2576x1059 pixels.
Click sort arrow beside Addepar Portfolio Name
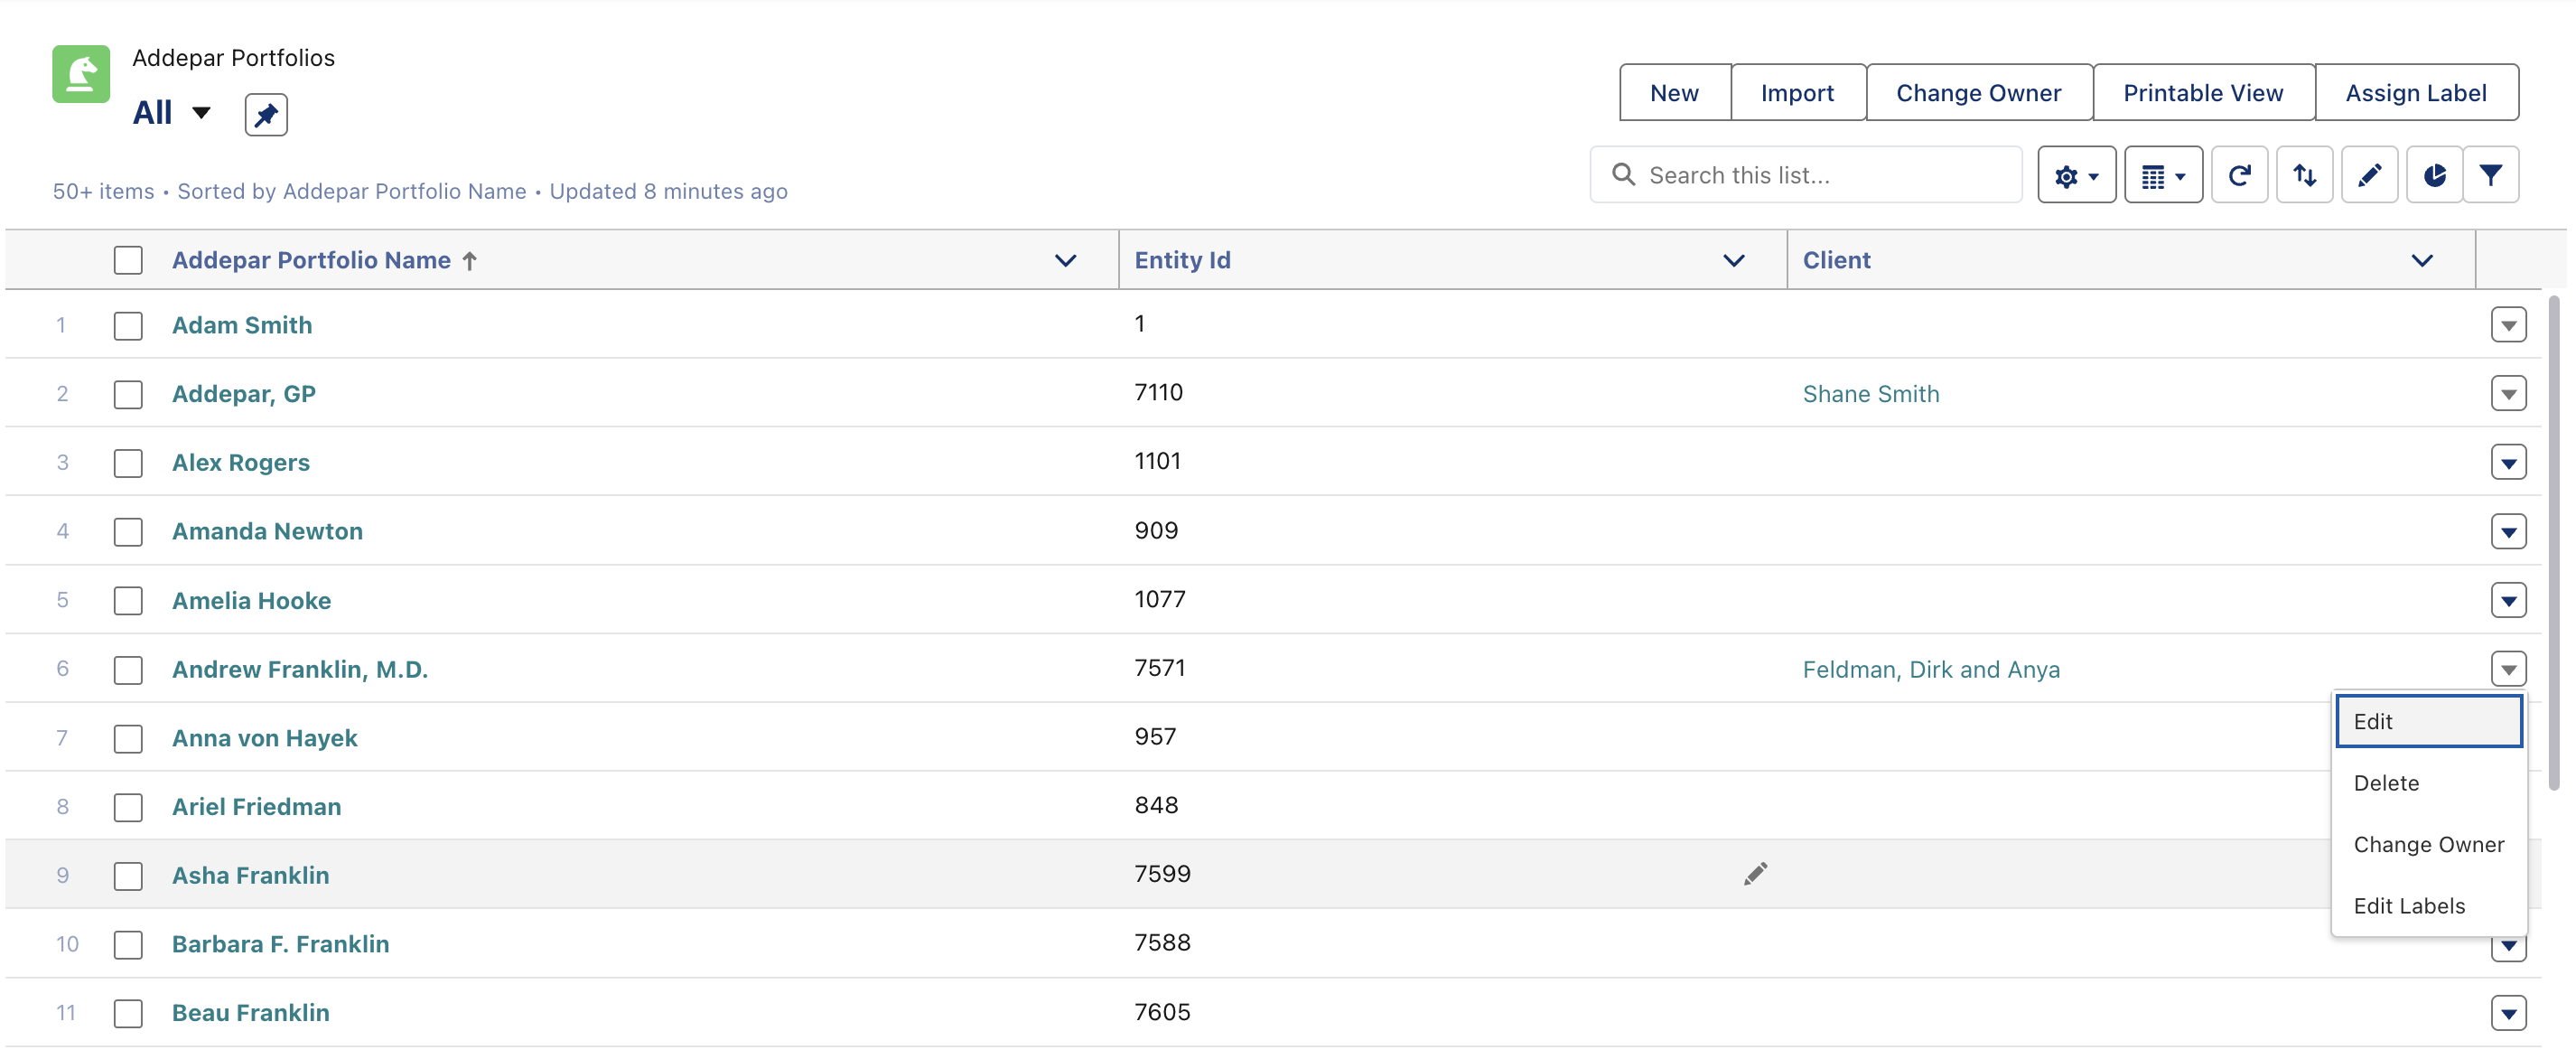470,261
